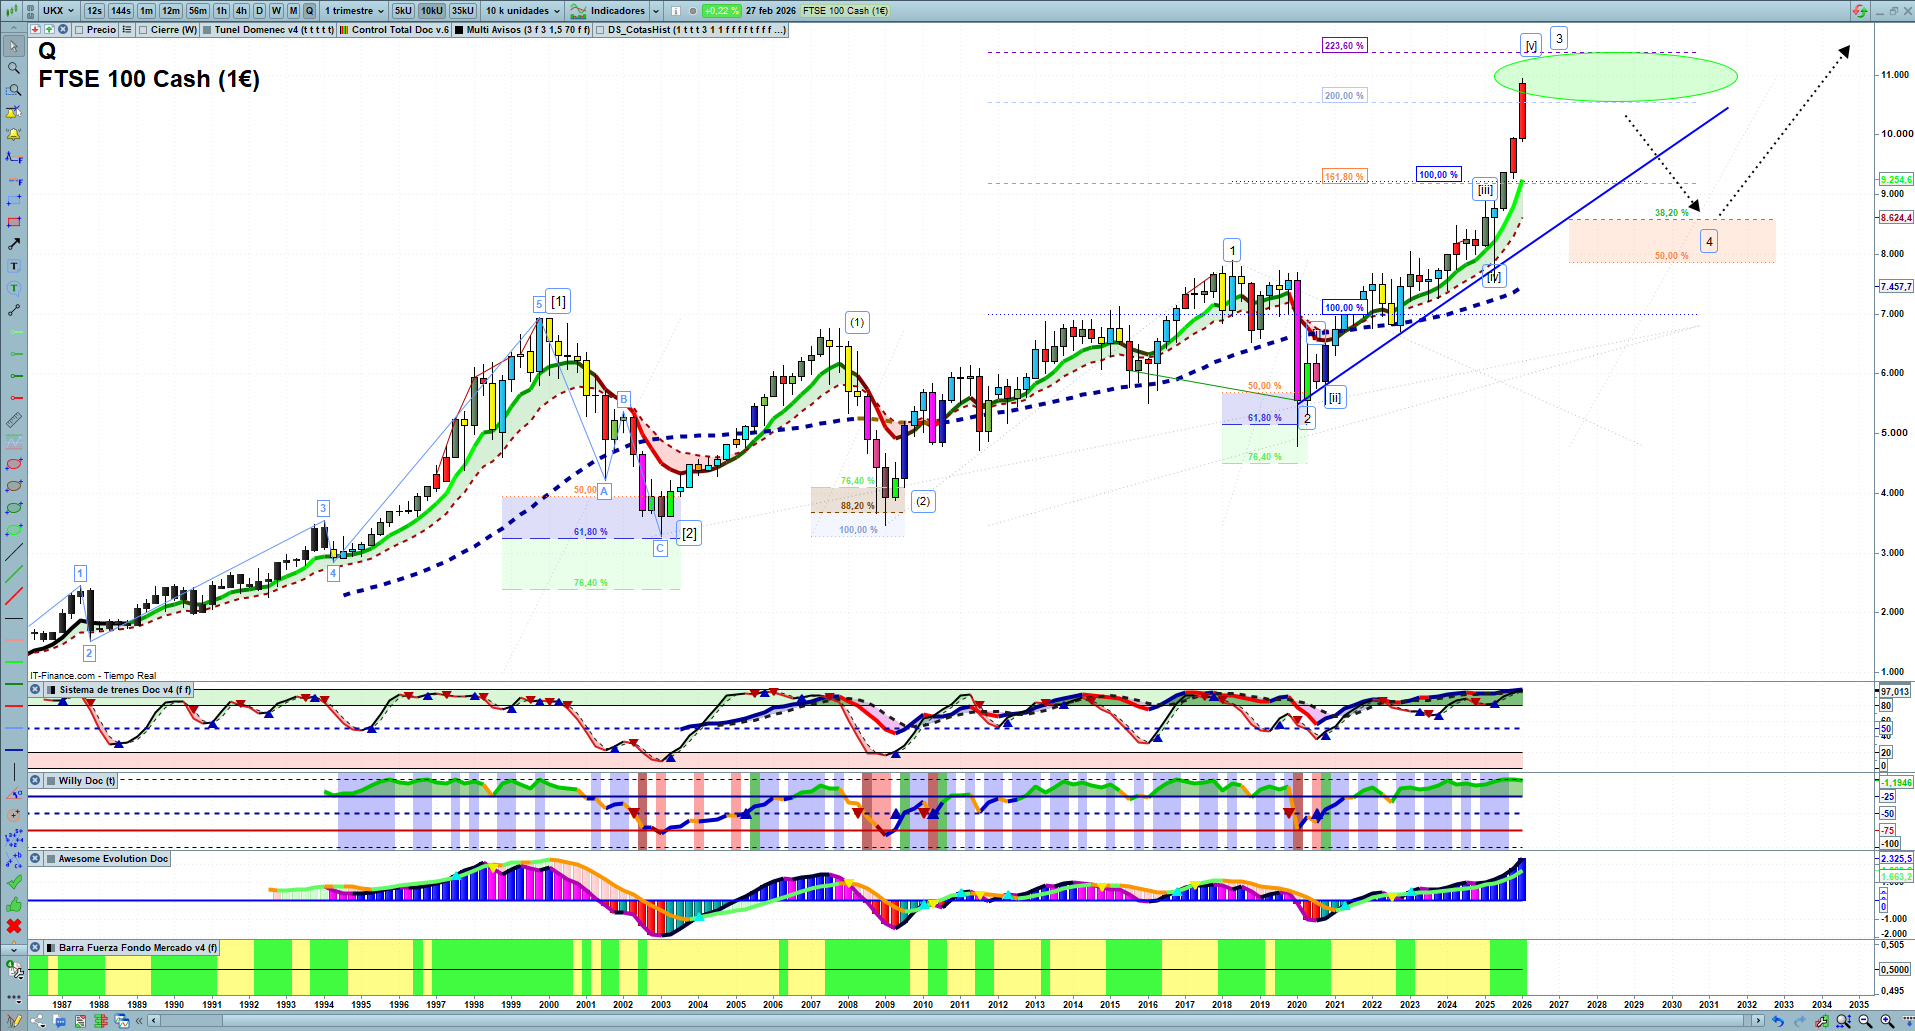Toggle the Cierre (W) checkbox
Viewport: 1915px width, 1031px height.
[143, 30]
